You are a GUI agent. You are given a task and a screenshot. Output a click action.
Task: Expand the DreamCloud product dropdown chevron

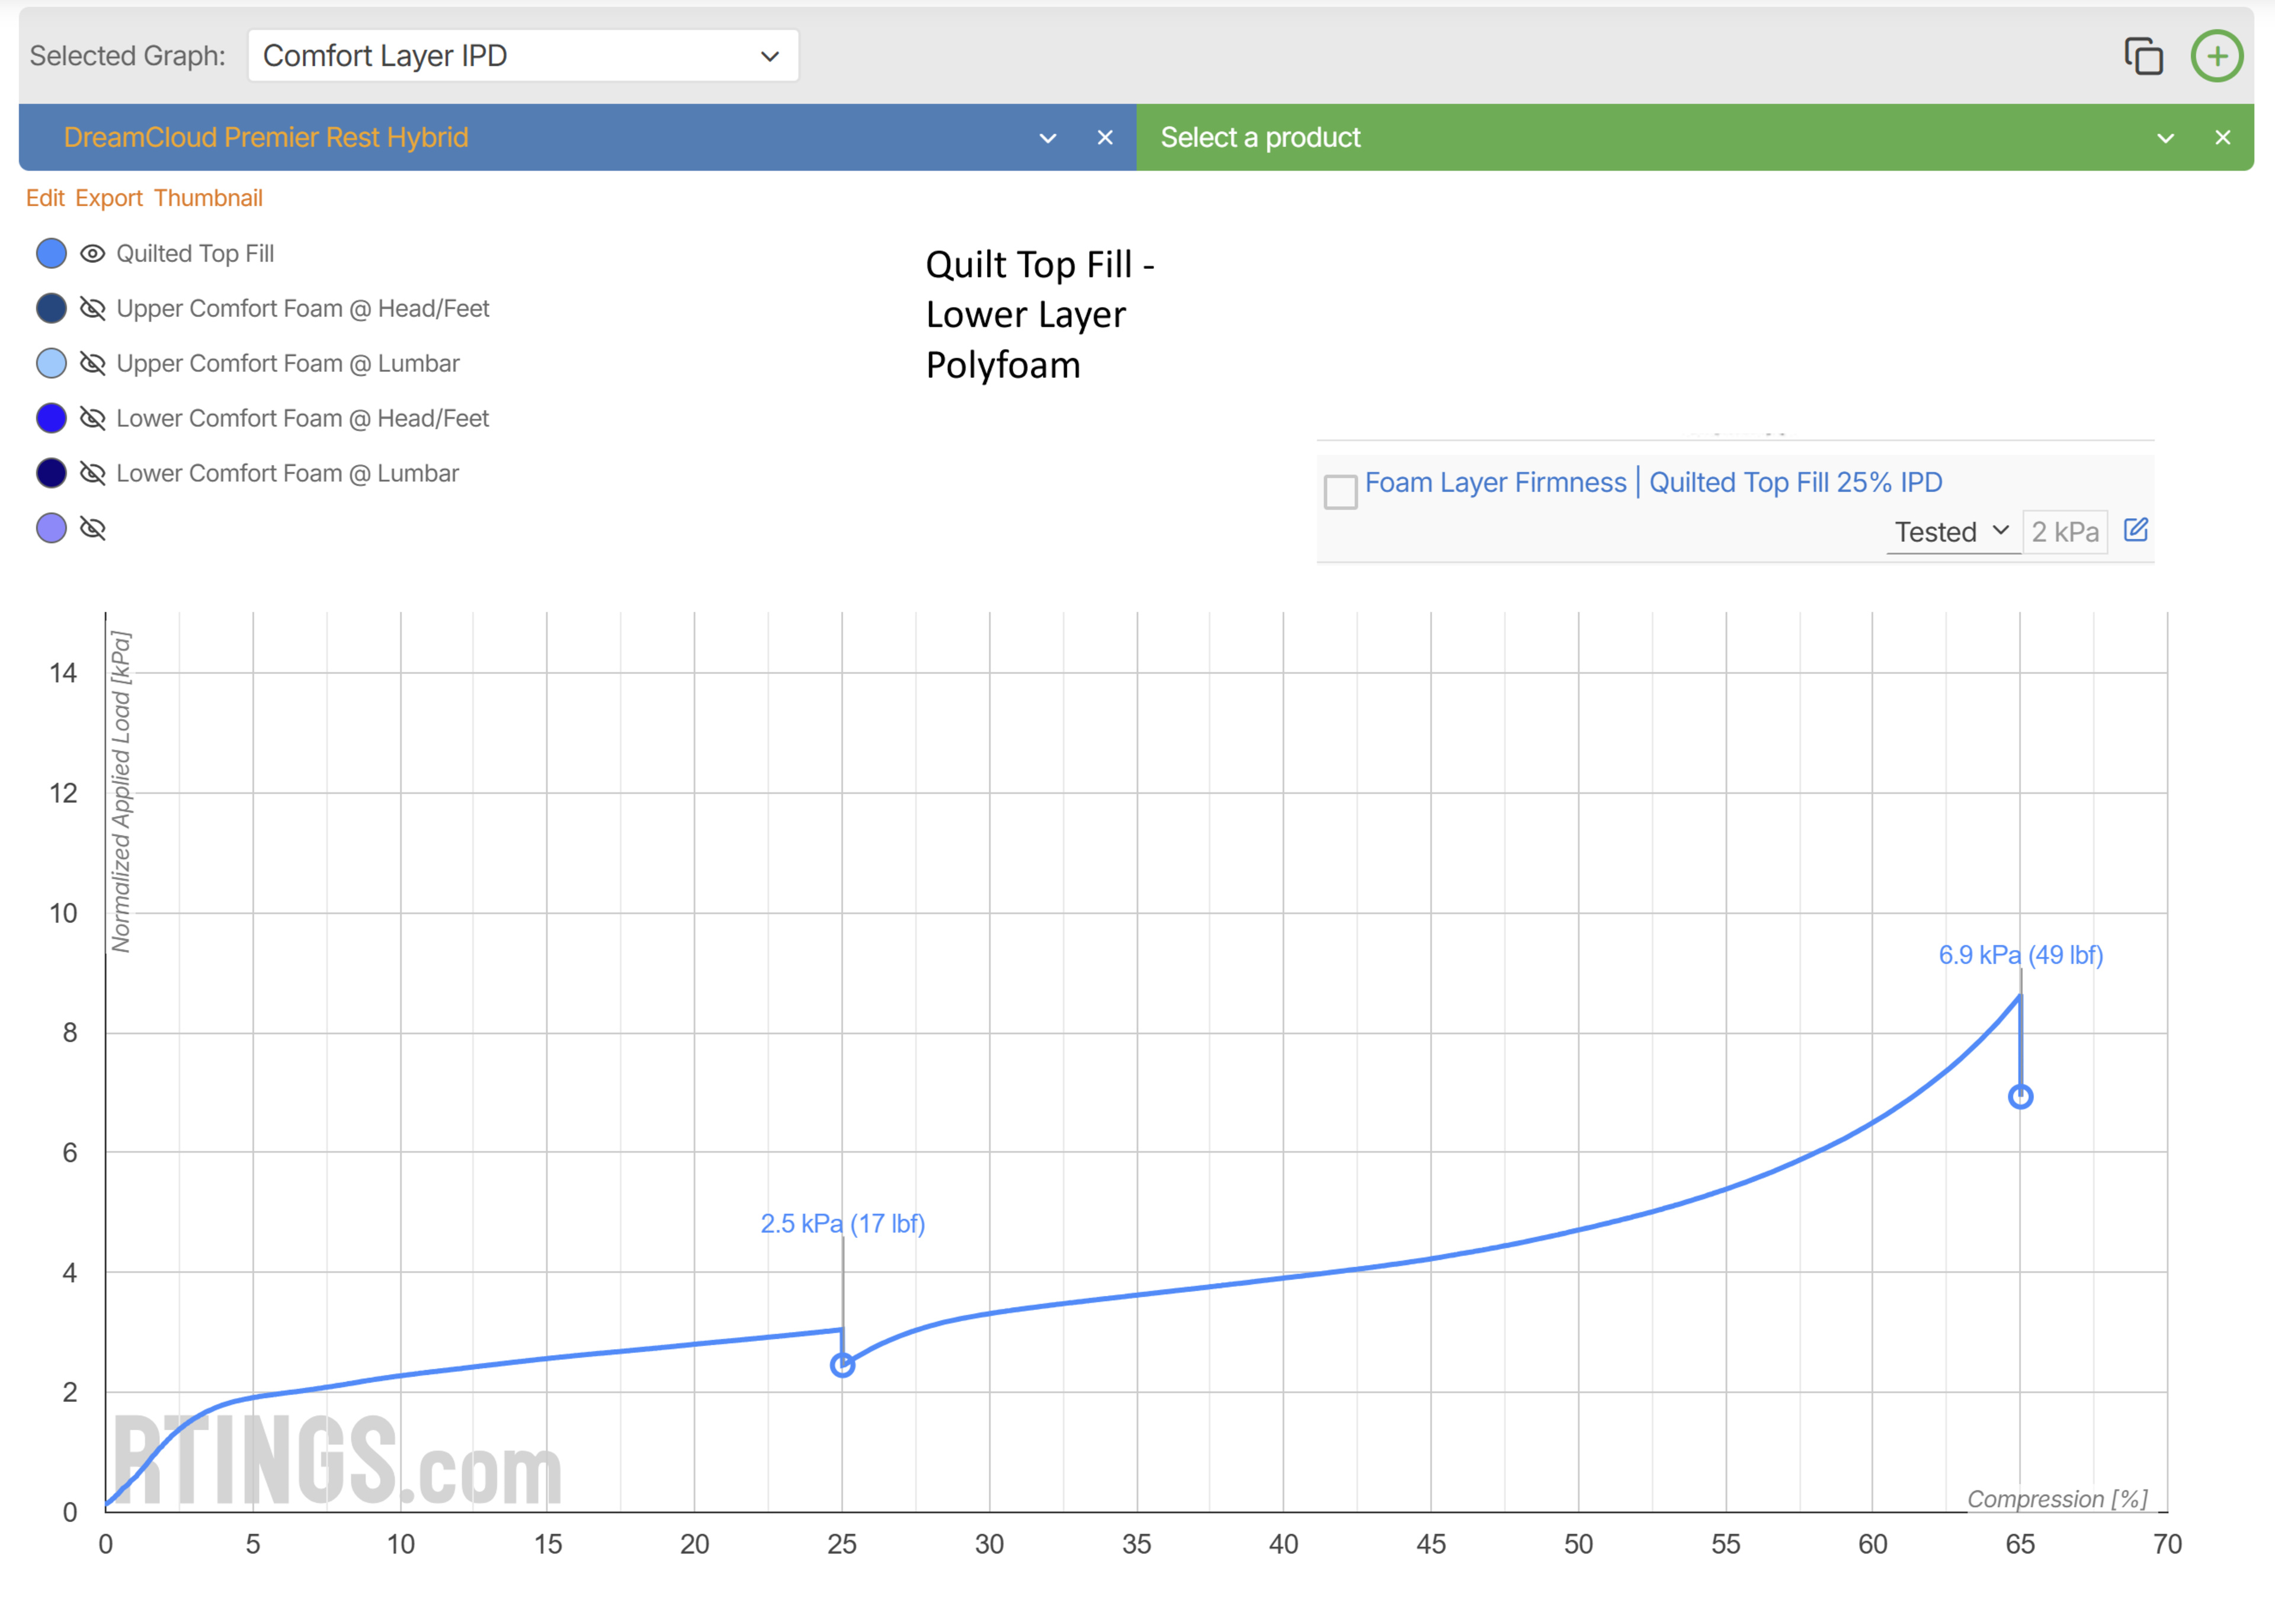click(x=1047, y=138)
